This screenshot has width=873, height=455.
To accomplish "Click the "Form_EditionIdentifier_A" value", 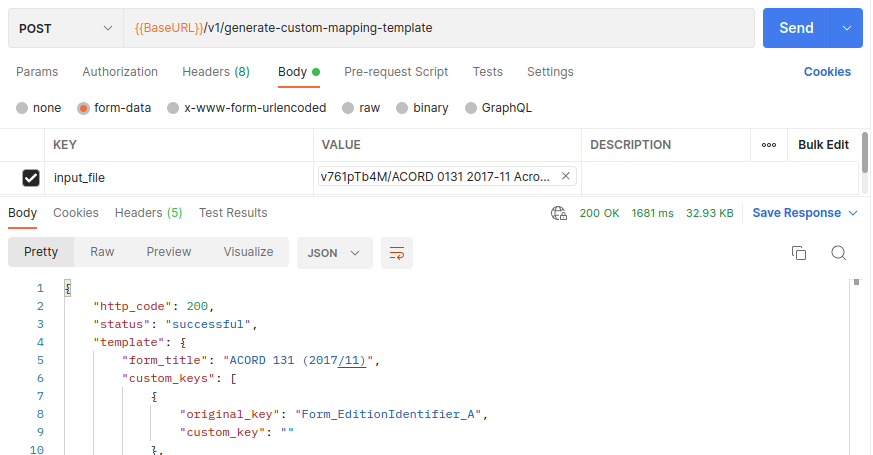I will point(388,414).
